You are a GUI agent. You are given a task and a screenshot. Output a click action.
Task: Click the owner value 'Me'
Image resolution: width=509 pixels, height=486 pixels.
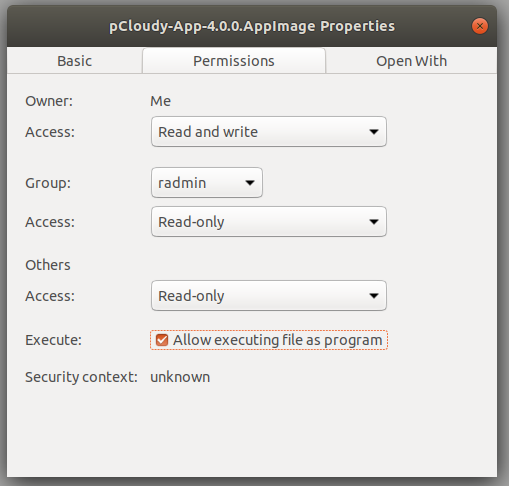pyautogui.click(x=160, y=101)
